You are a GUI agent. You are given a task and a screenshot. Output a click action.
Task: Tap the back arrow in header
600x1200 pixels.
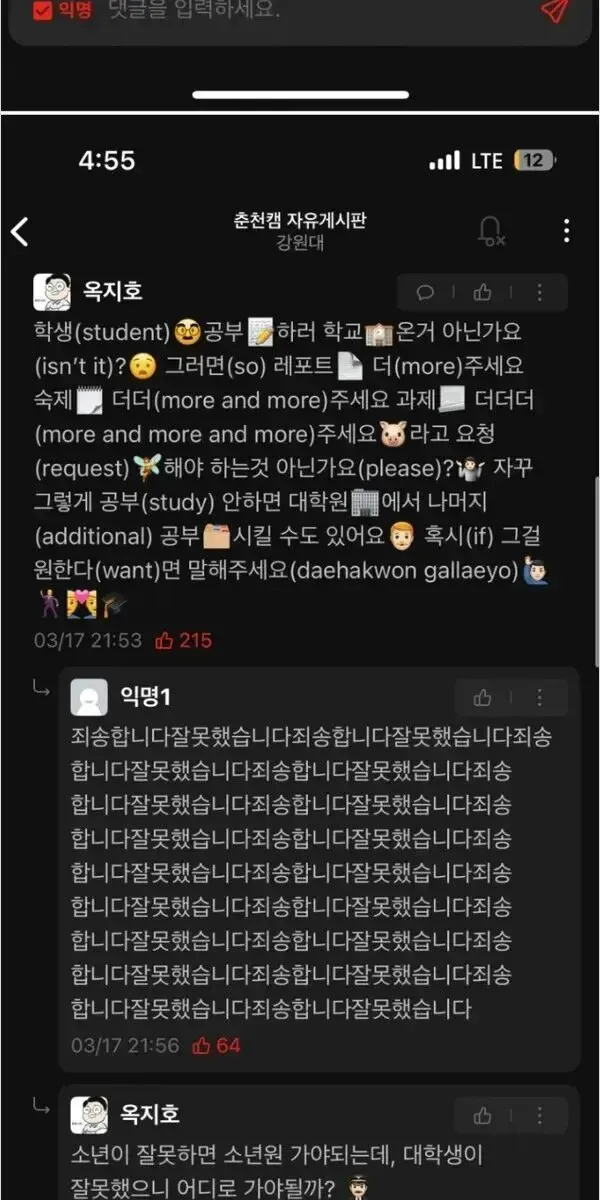(20, 232)
